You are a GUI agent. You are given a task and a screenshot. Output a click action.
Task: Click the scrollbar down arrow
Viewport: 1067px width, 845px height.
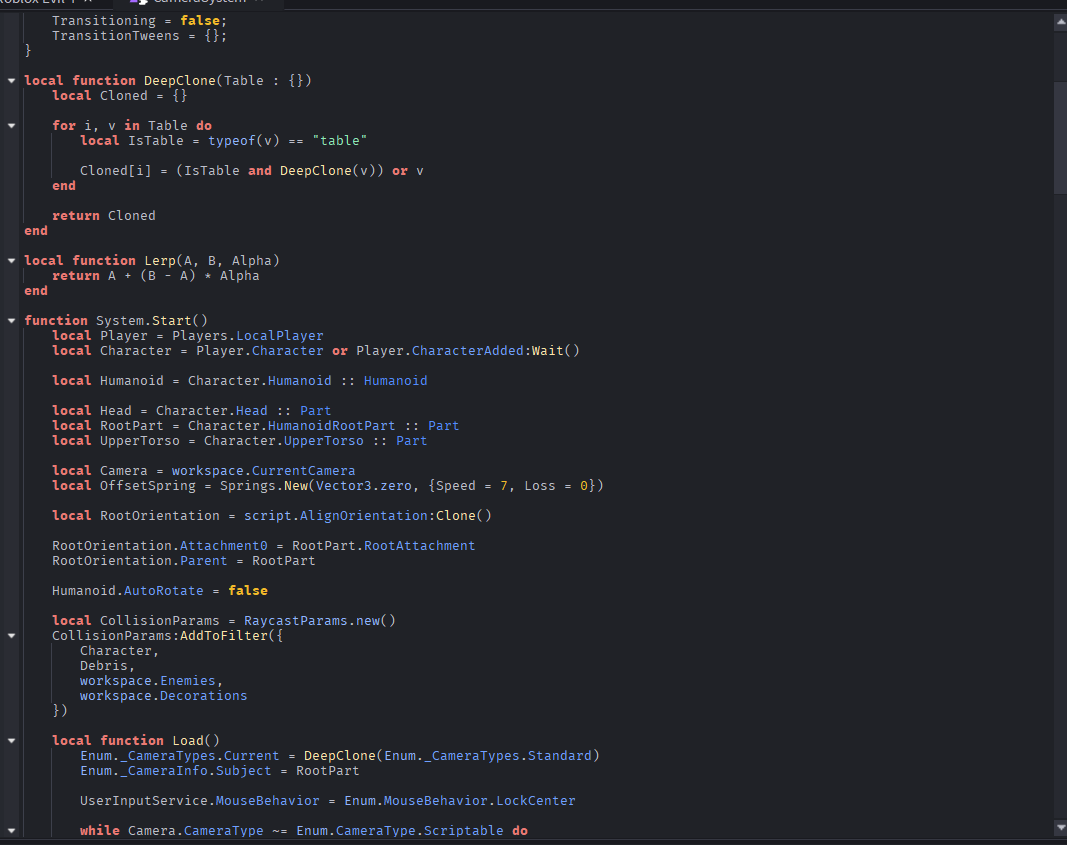(1060, 827)
